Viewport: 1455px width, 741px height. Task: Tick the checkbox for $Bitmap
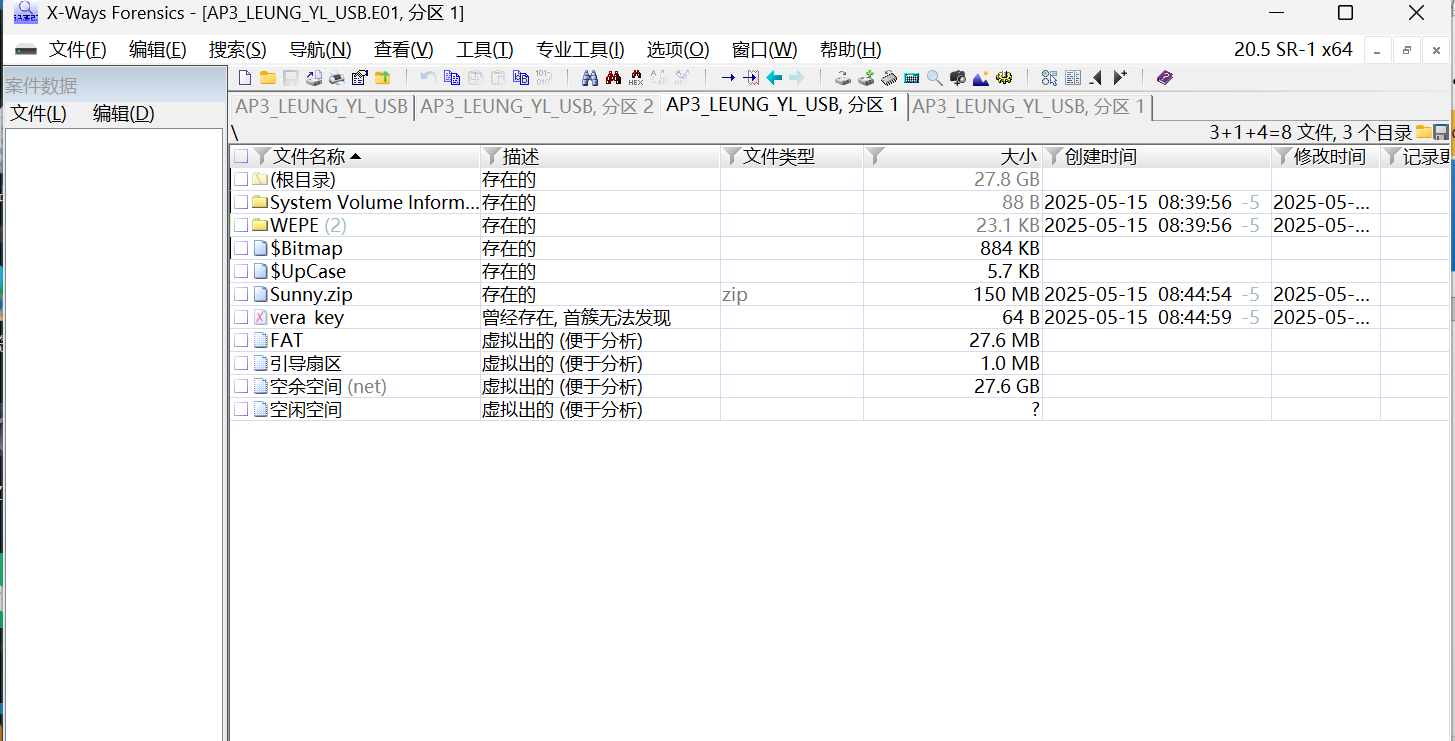click(x=241, y=248)
